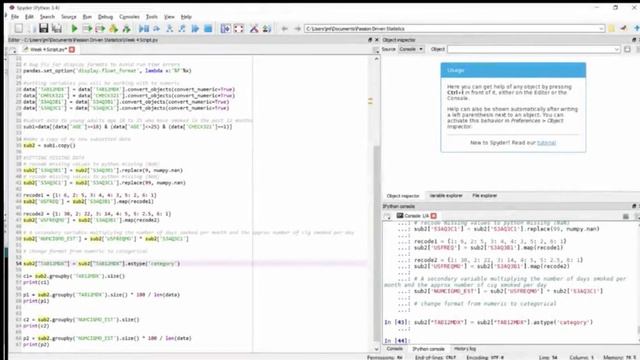Viewport: 640px width, 360px height.
Task: Open the tutorial link in Usage box
Action: tap(546, 143)
